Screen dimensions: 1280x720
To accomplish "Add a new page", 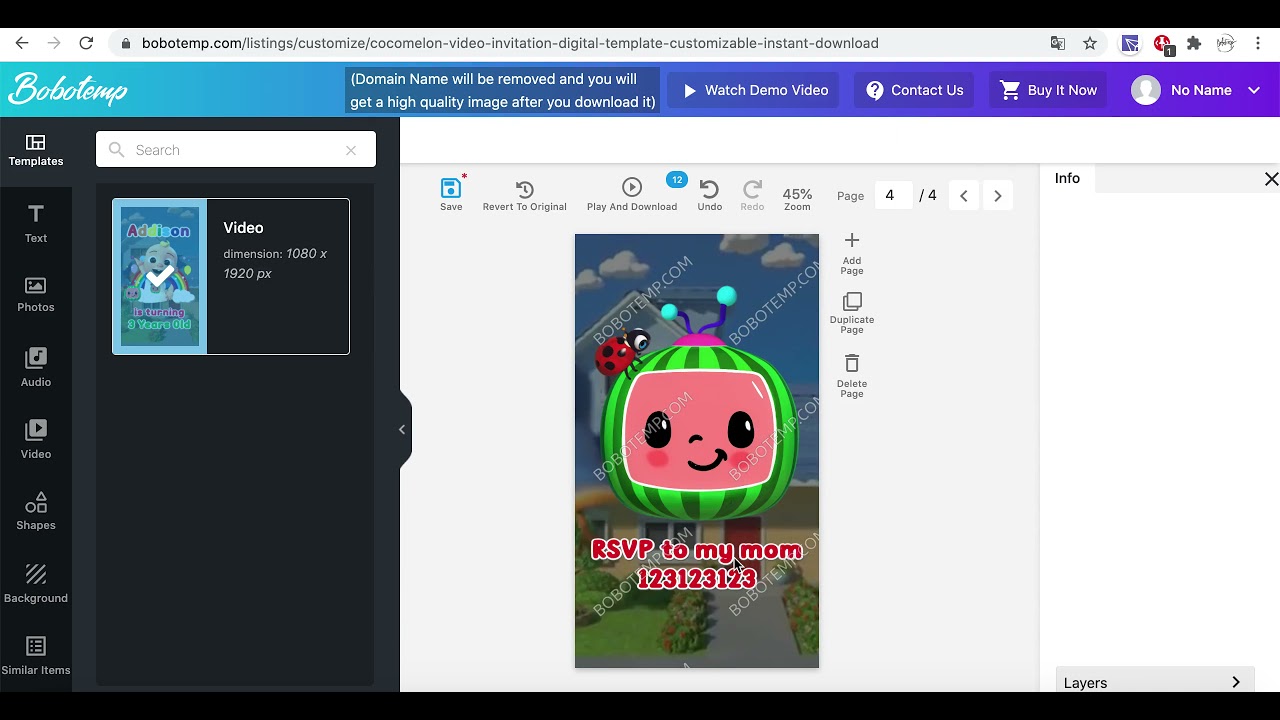I will click(852, 253).
